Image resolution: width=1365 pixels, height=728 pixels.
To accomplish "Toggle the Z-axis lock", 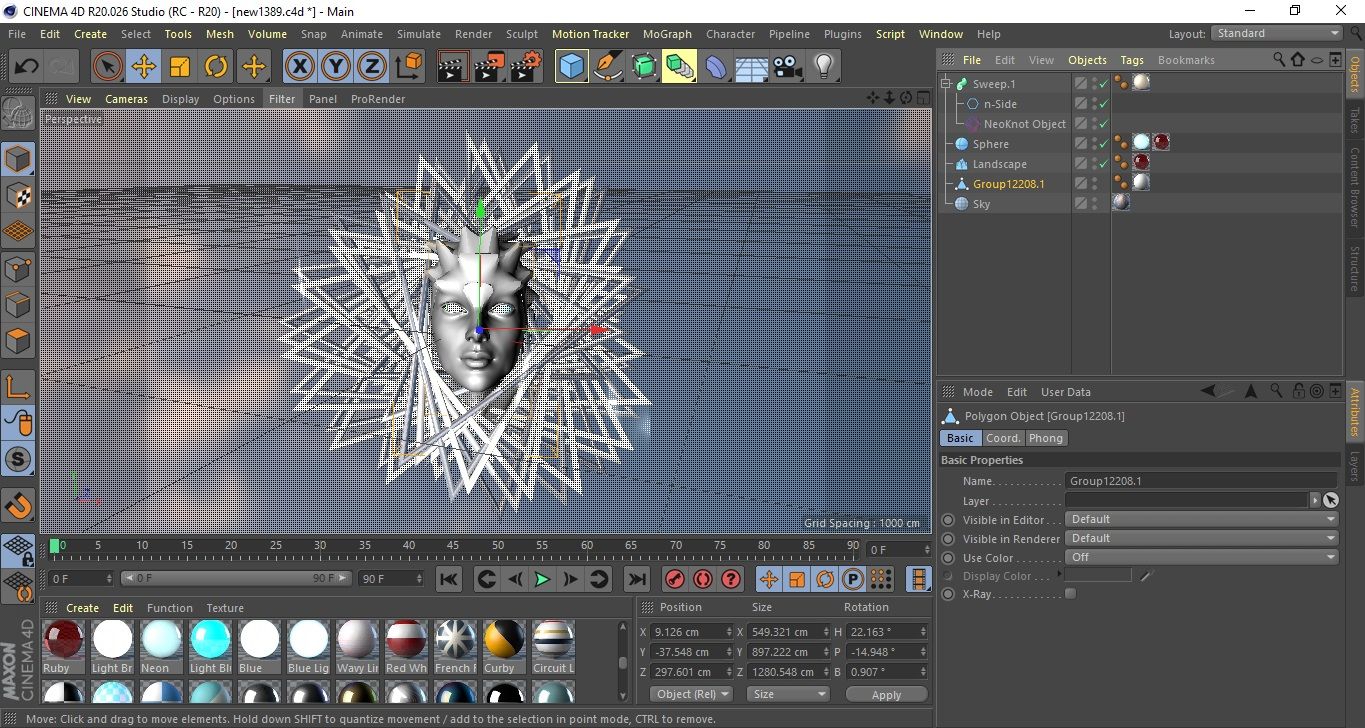I will (372, 67).
